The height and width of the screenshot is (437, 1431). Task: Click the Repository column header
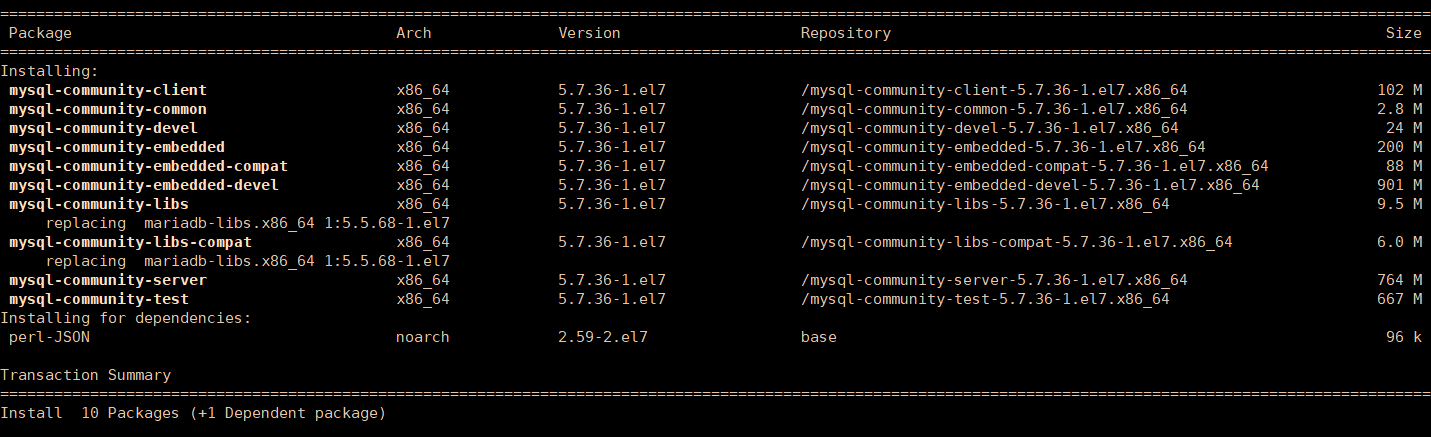(845, 33)
